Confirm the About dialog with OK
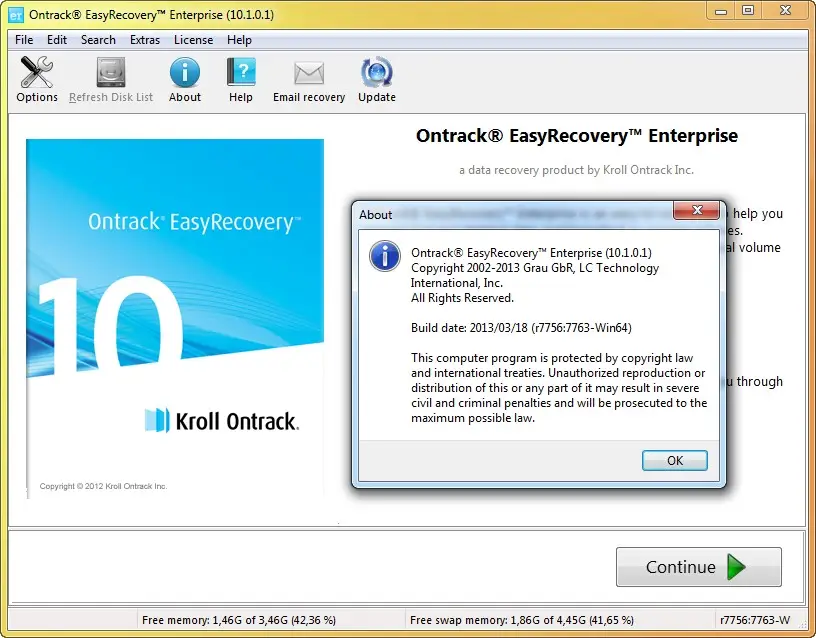 pyautogui.click(x=674, y=461)
